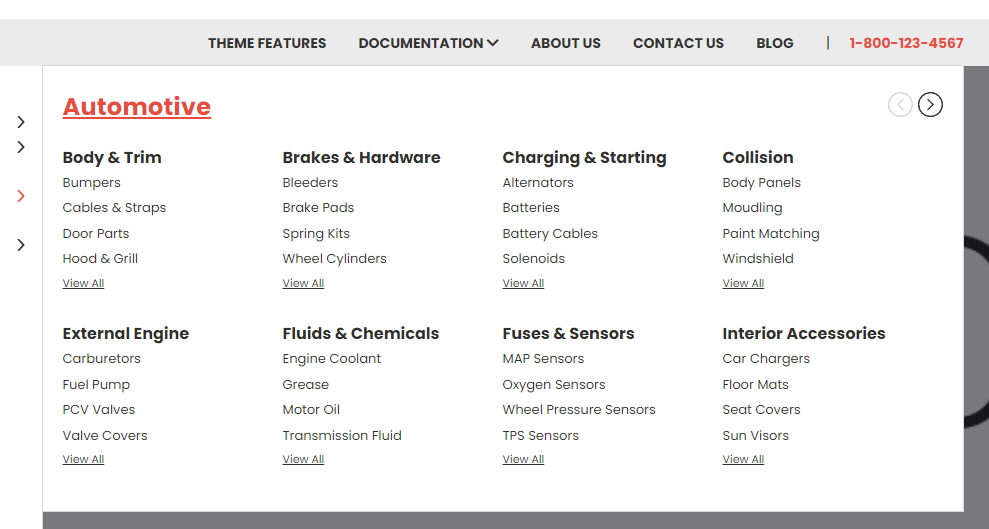Click the next slide arrow icon
Screen dimensions: 989x529
point(930,104)
